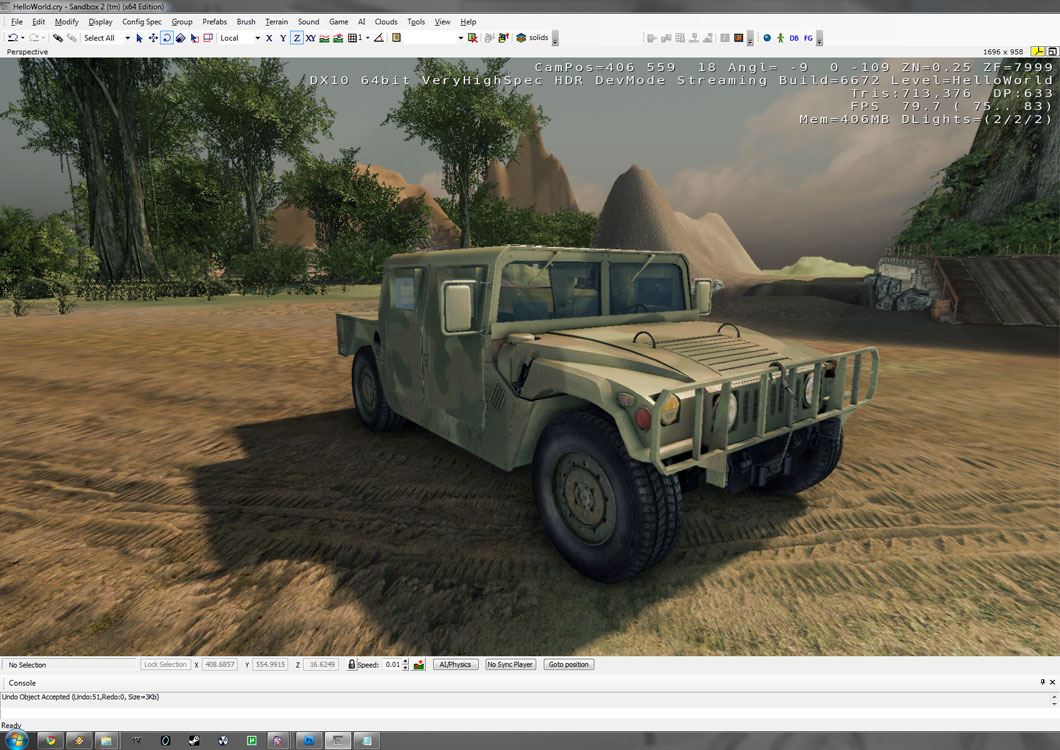Image resolution: width=1060 pixels, height=750 pixels.
Task: Open the Redo history dropdown arrow
Action: pos(43,38)
